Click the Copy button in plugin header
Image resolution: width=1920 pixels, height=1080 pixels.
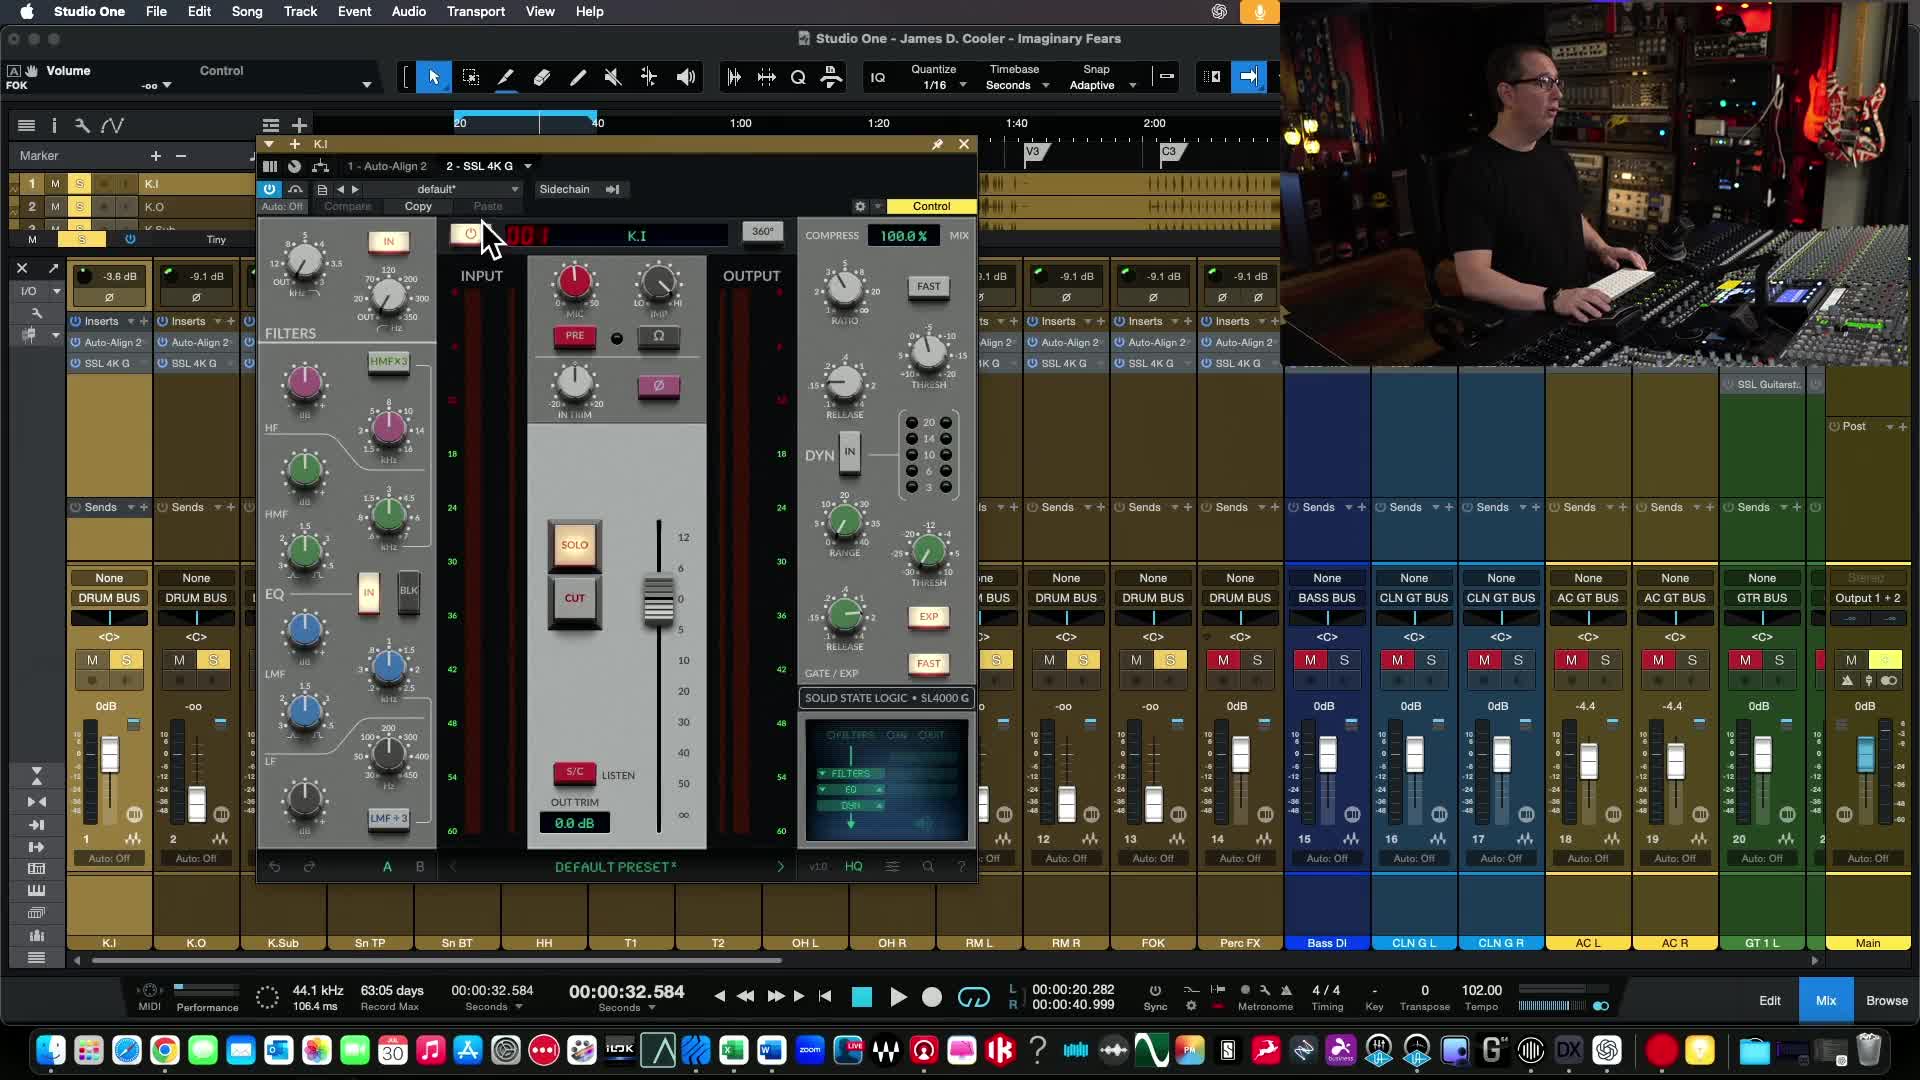pyautogui.click(x=418, y=206)
